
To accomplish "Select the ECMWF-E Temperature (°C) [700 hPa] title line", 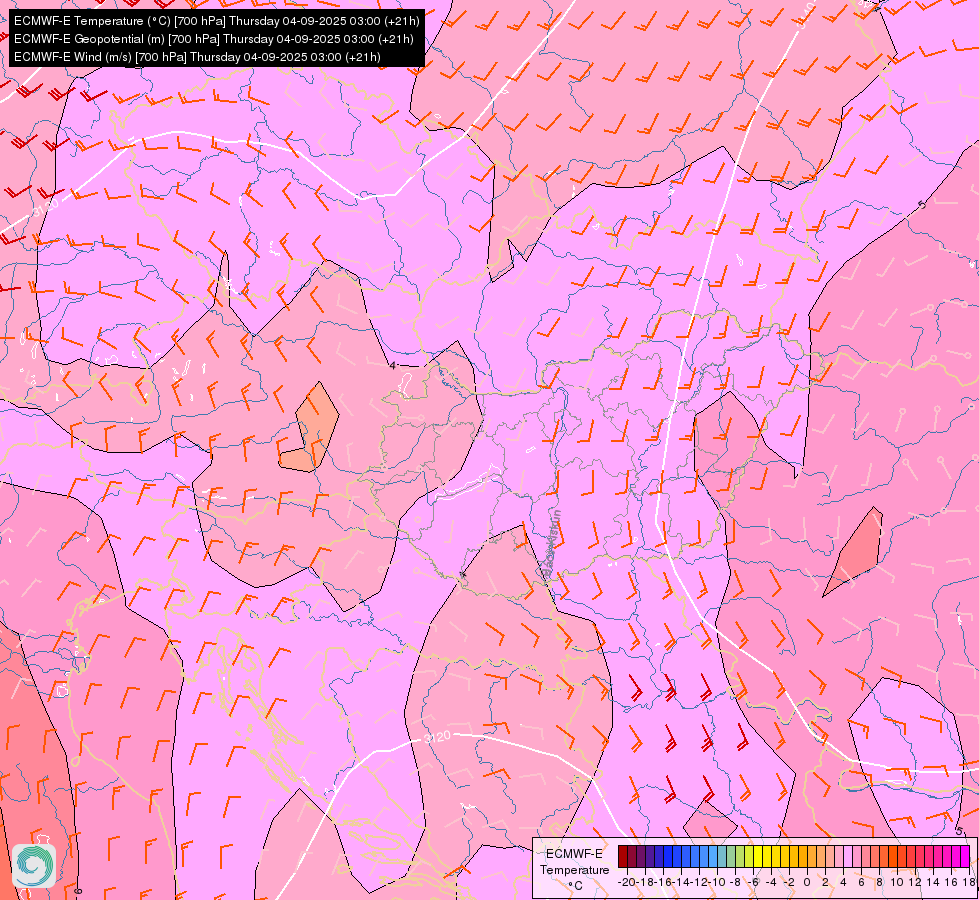I will pos(217,21).
